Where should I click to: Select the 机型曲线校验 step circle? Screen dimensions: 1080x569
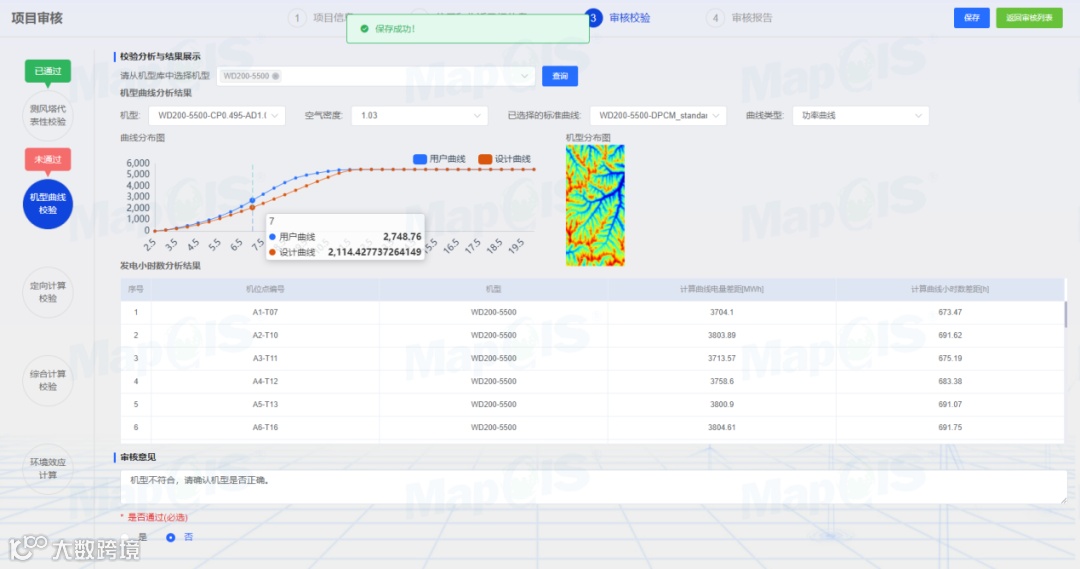click(x=48, y=203)
